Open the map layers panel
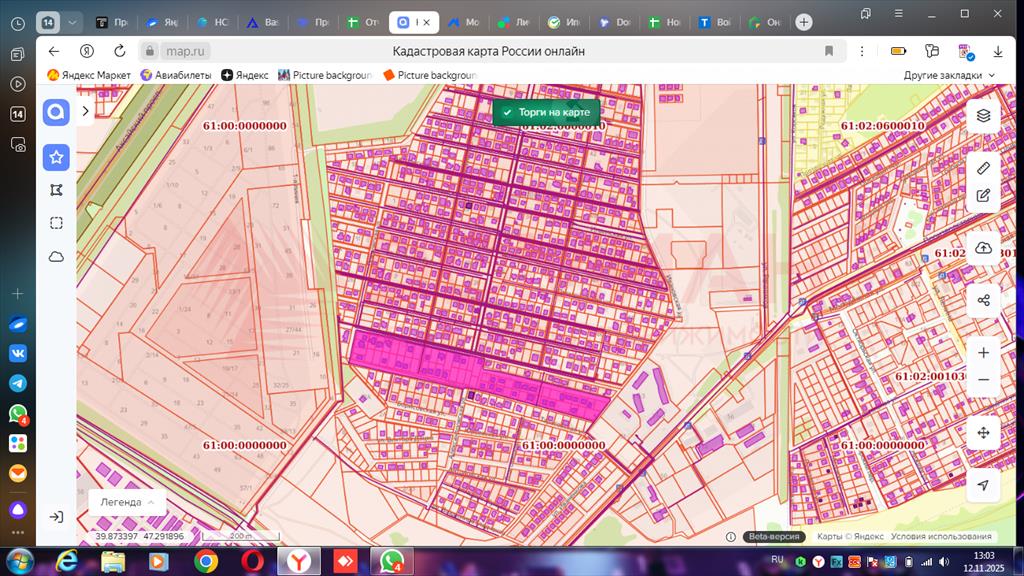The width and height of the screenshot is (1024, 576). (x=983, y=115)
